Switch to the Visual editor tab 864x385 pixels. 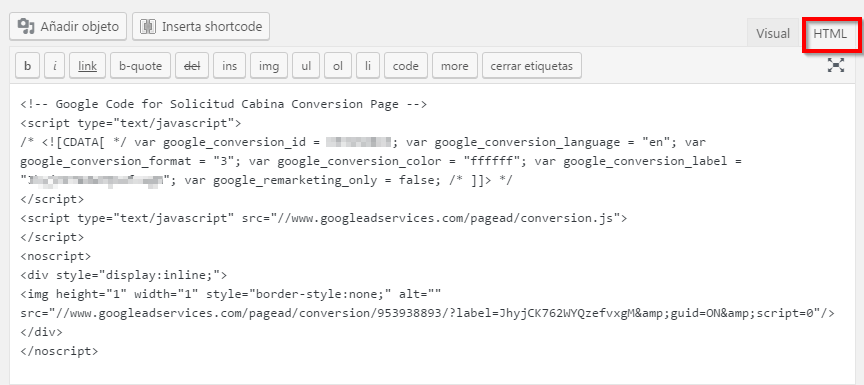click(x=773, y=34)
